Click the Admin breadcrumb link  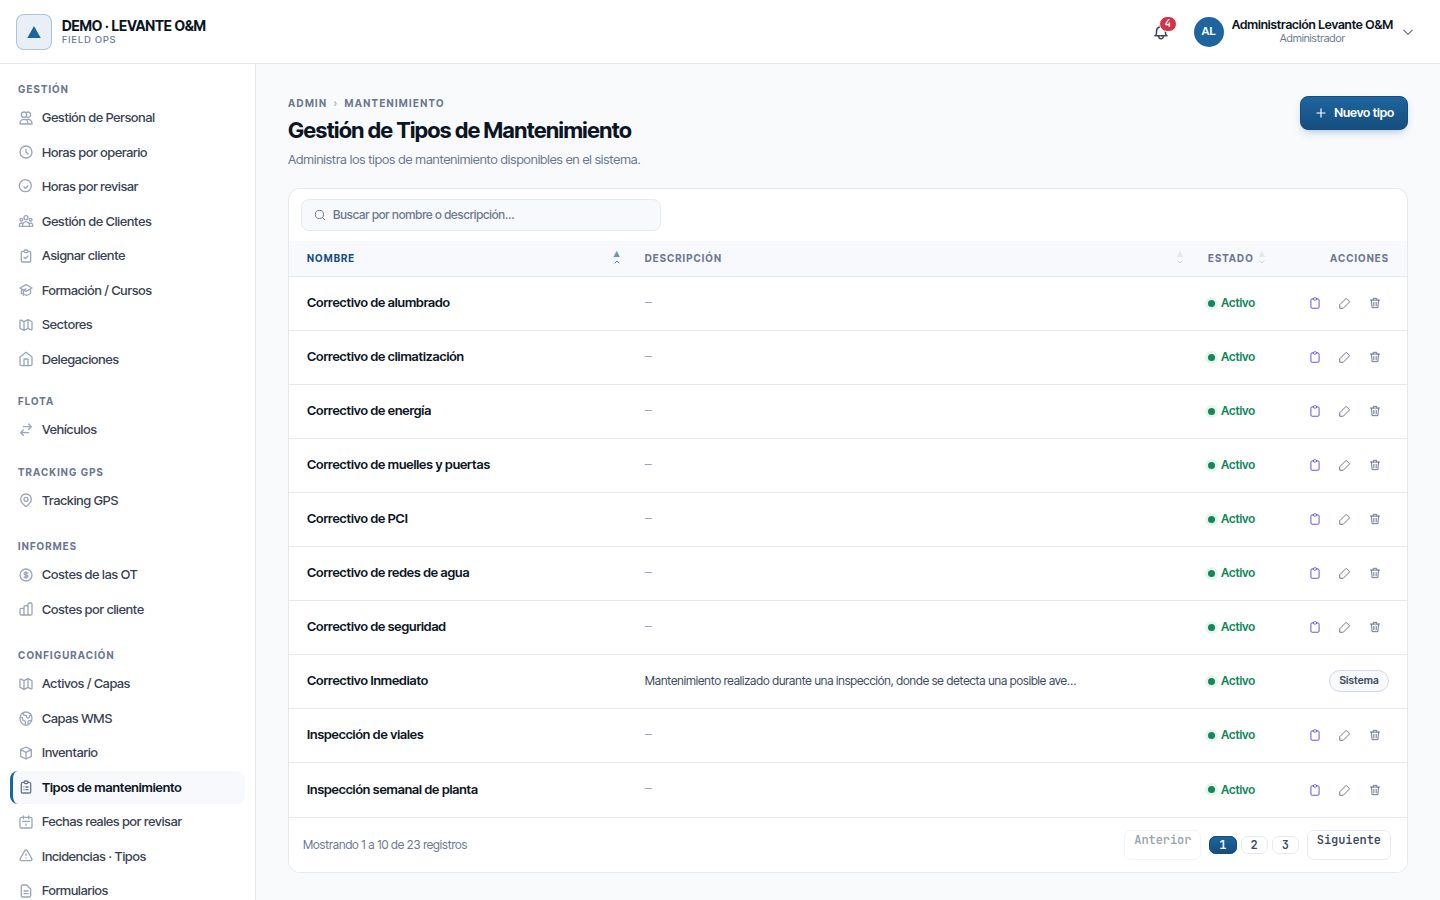[x=307, y=103]
